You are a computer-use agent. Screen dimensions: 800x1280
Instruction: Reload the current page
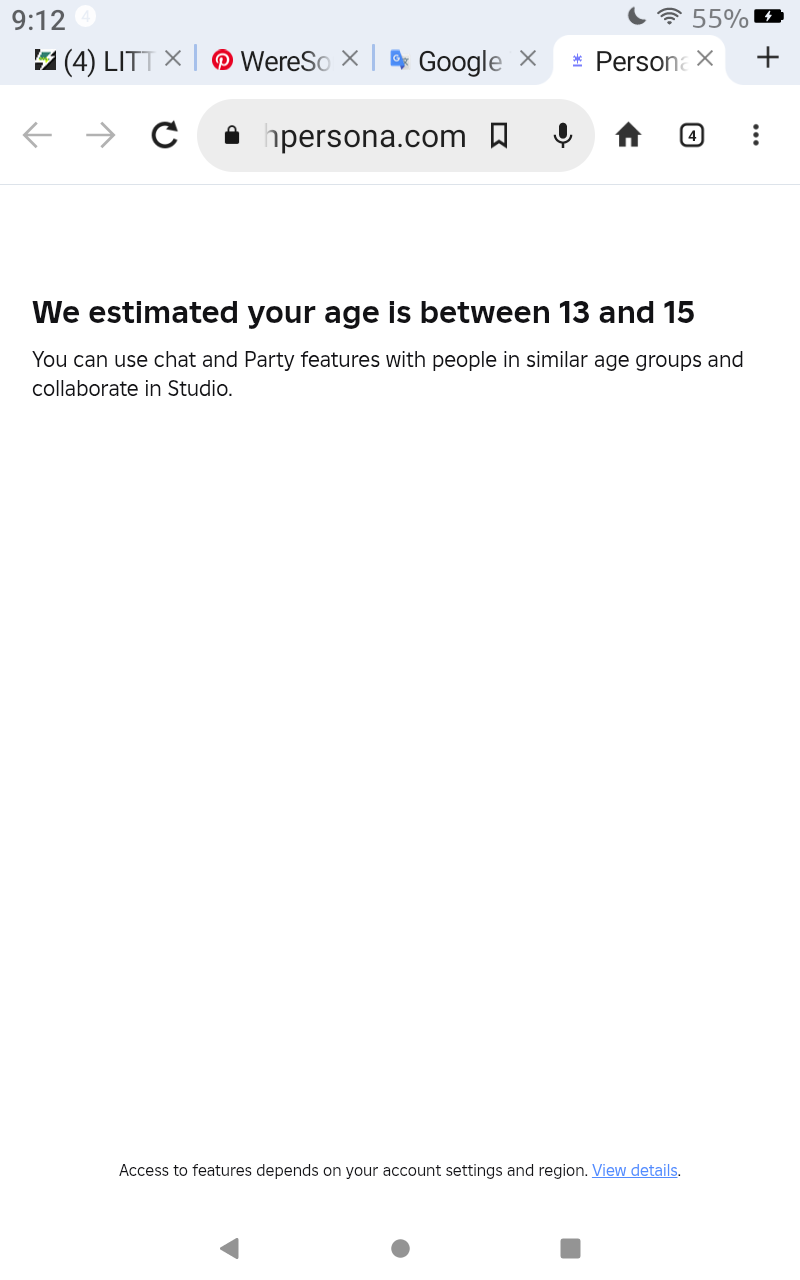[x=165, y=135]
